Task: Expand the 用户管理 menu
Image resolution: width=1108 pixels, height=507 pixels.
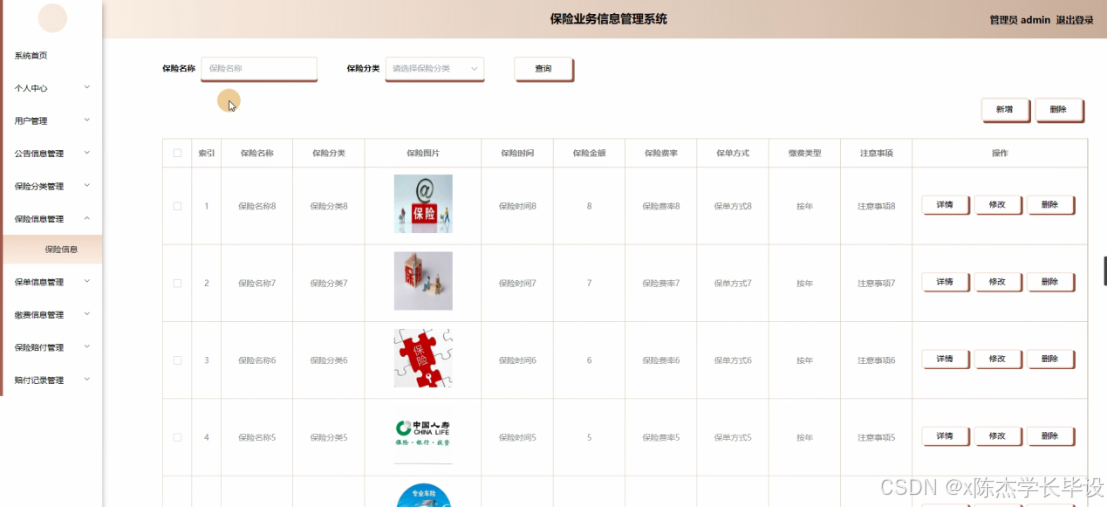Action: click(51, 120)
